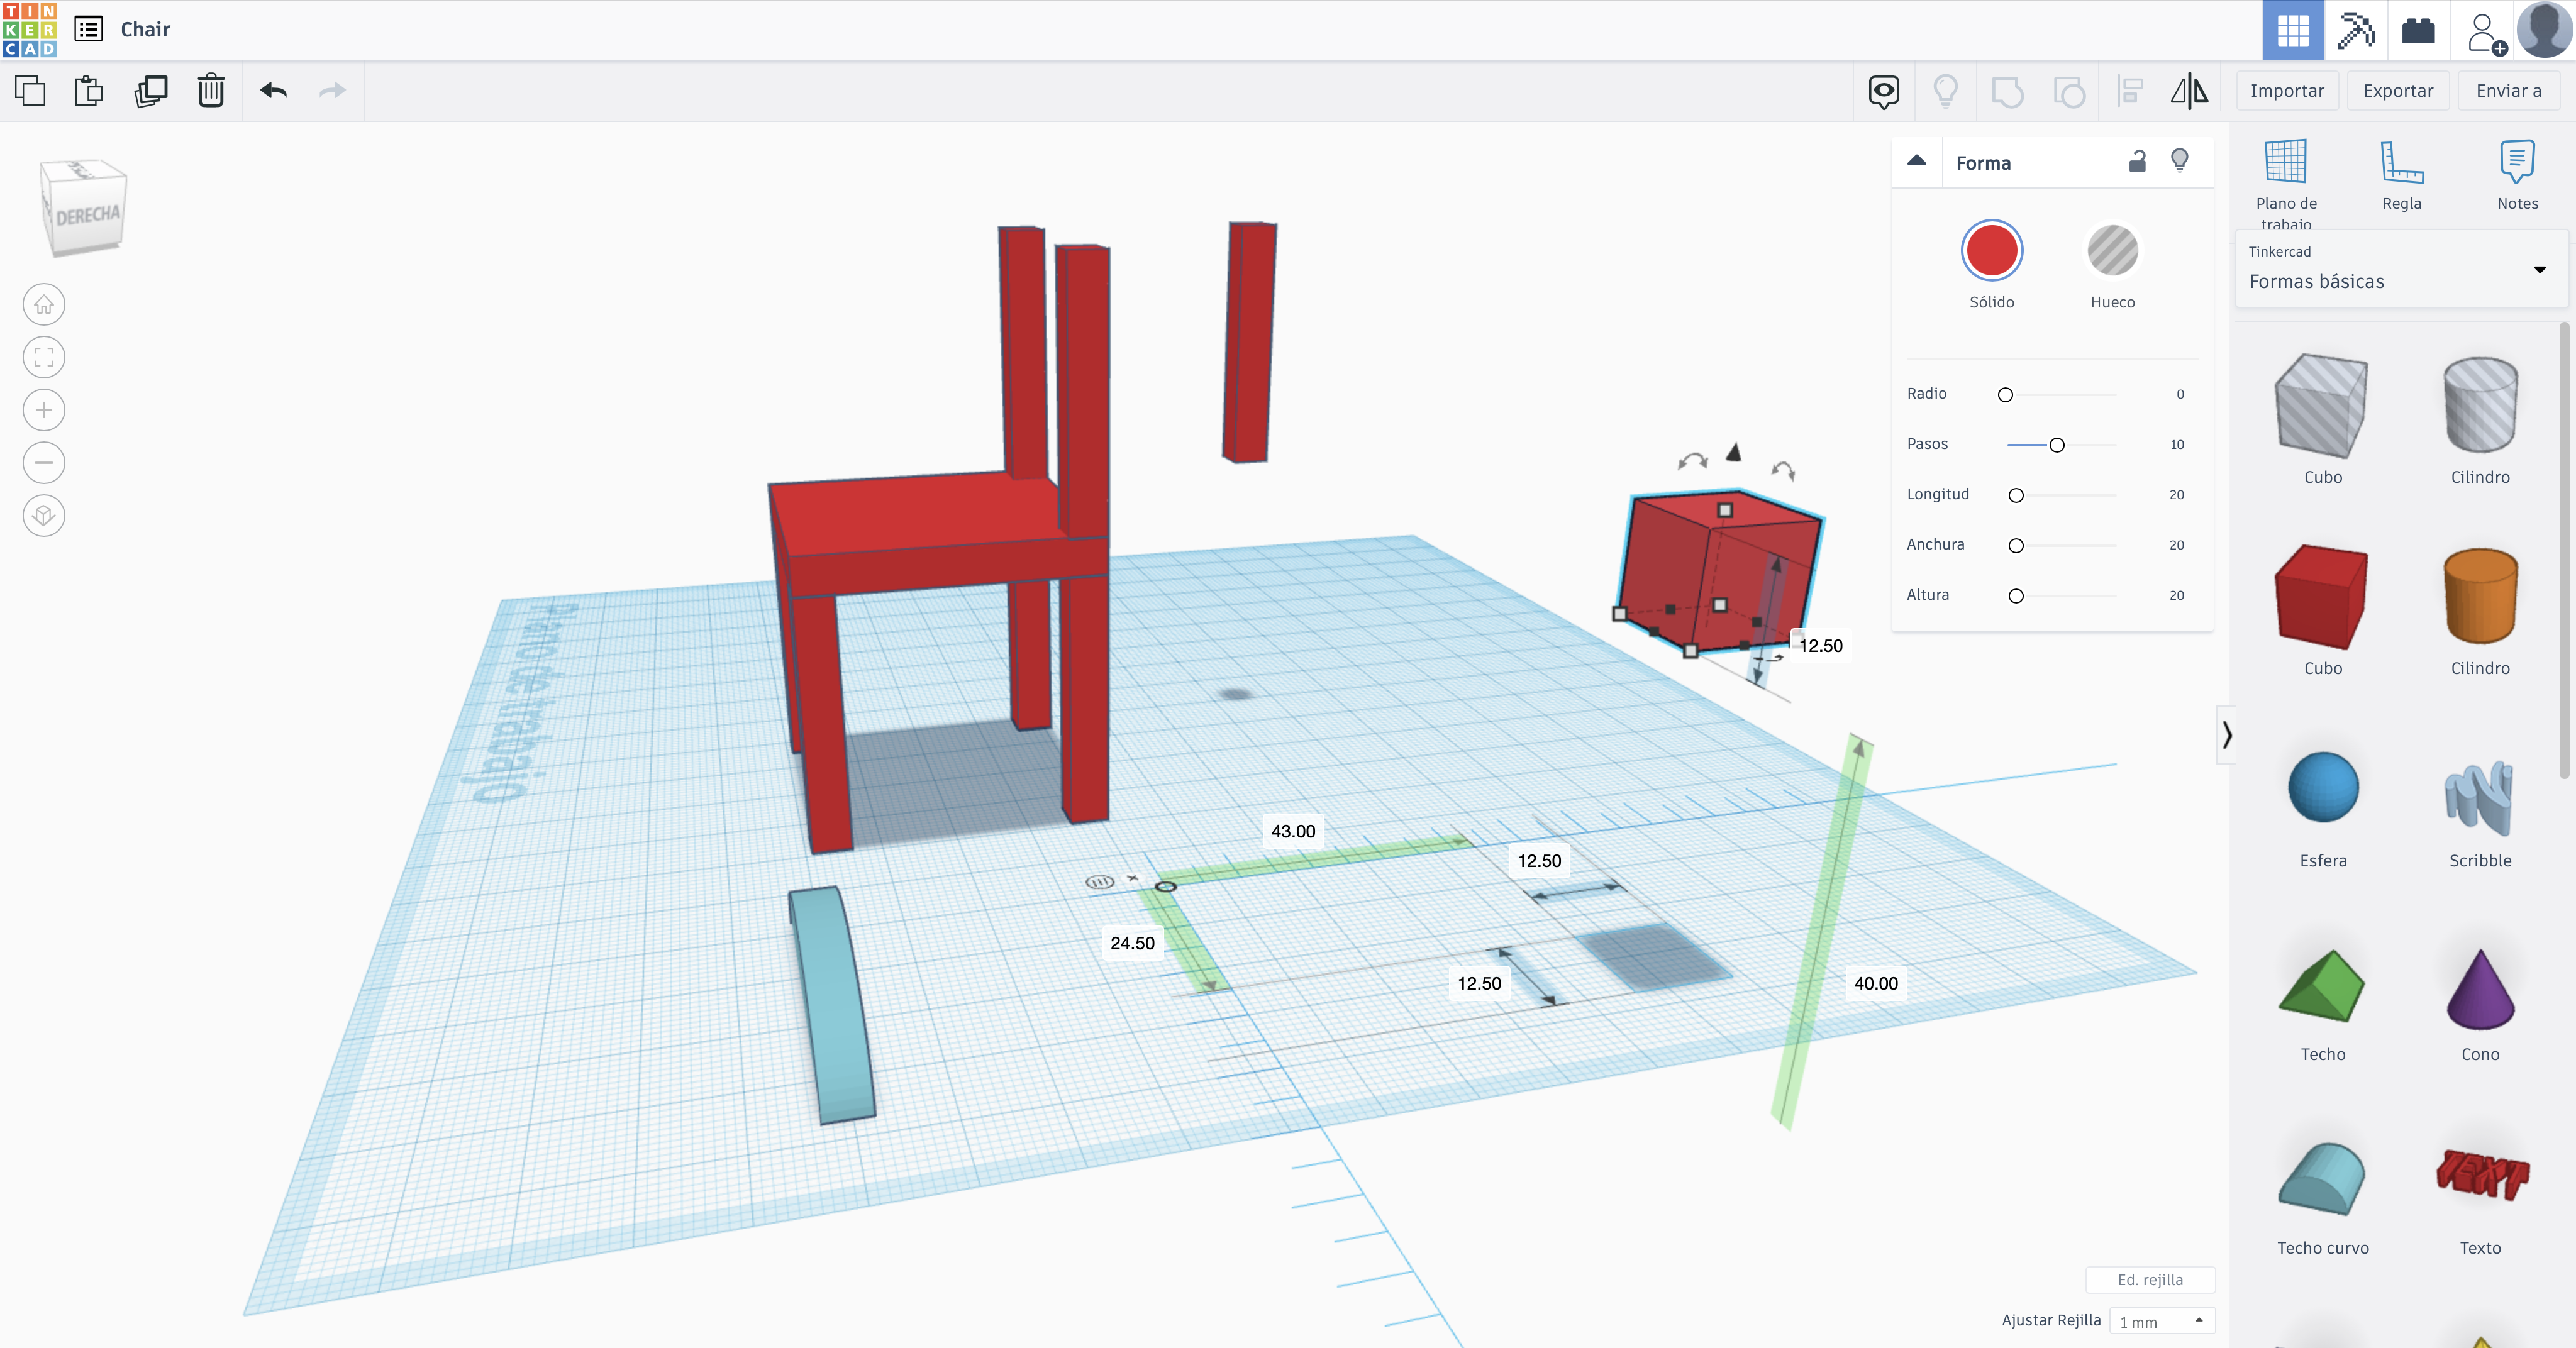
Task: Delete selection with the trash icon
Action: point(211,91)
